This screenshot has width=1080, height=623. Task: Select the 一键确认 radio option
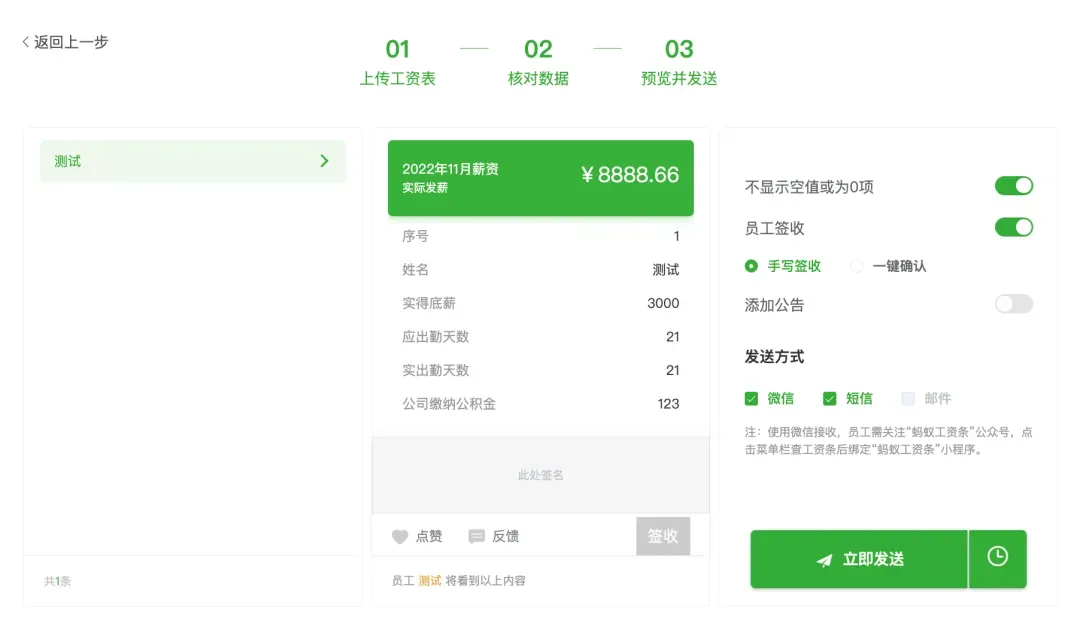coord(856,266)
